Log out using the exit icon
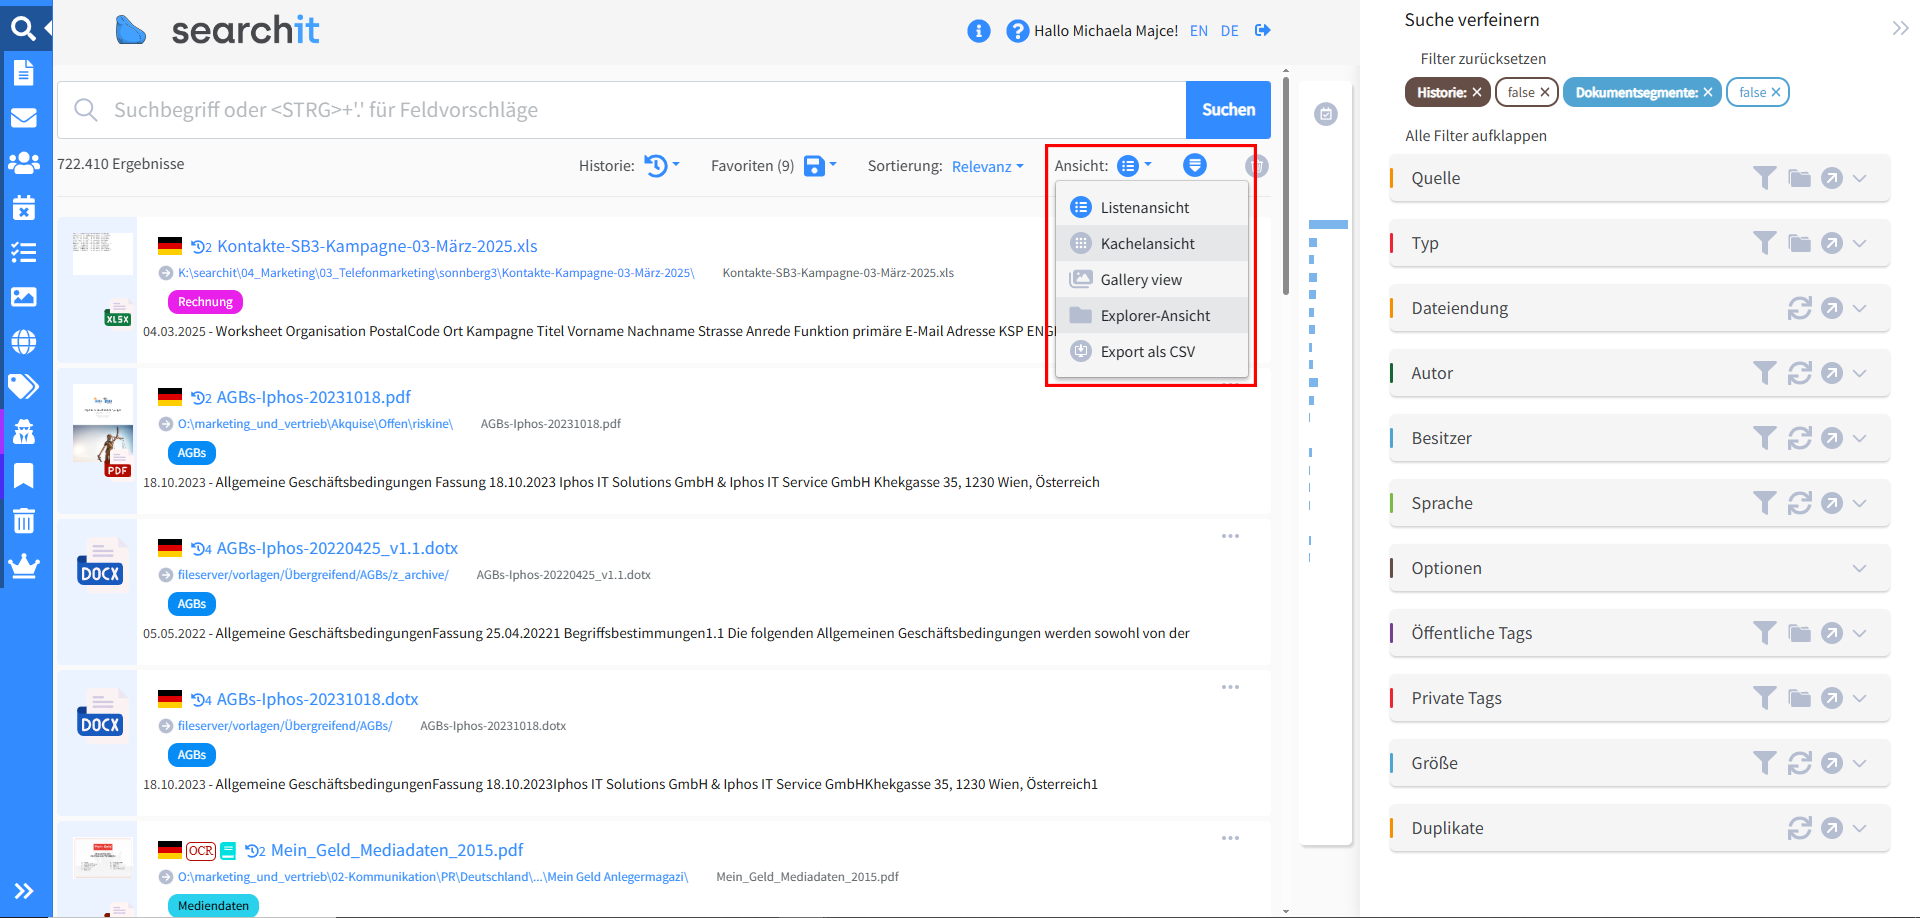The height and width of the screenshot is (918, 1920). (1263, 31)
